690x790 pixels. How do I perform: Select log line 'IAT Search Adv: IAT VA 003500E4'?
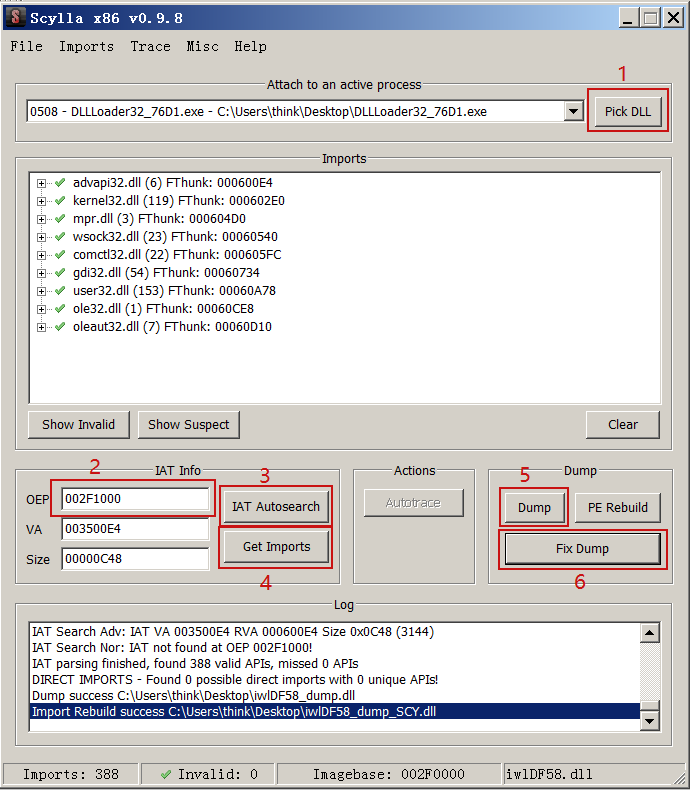pos(335,632)
